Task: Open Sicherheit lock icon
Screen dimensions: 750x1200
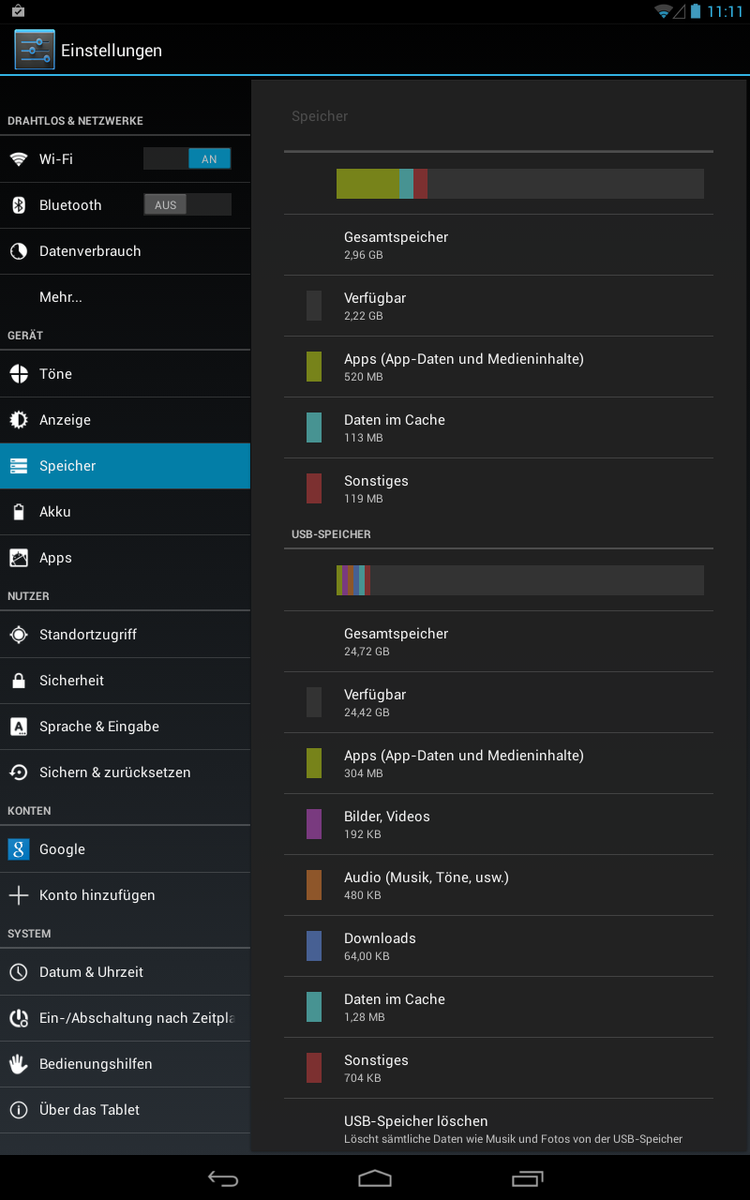Action: [x=19, y=681]
